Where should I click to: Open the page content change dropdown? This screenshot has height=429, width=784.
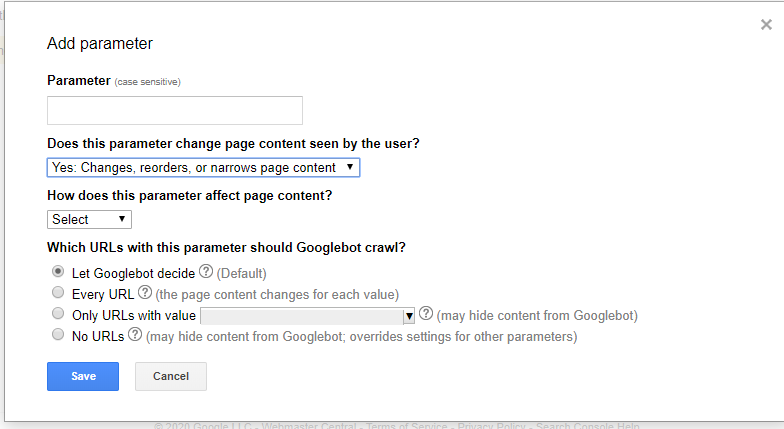point(204,168)
